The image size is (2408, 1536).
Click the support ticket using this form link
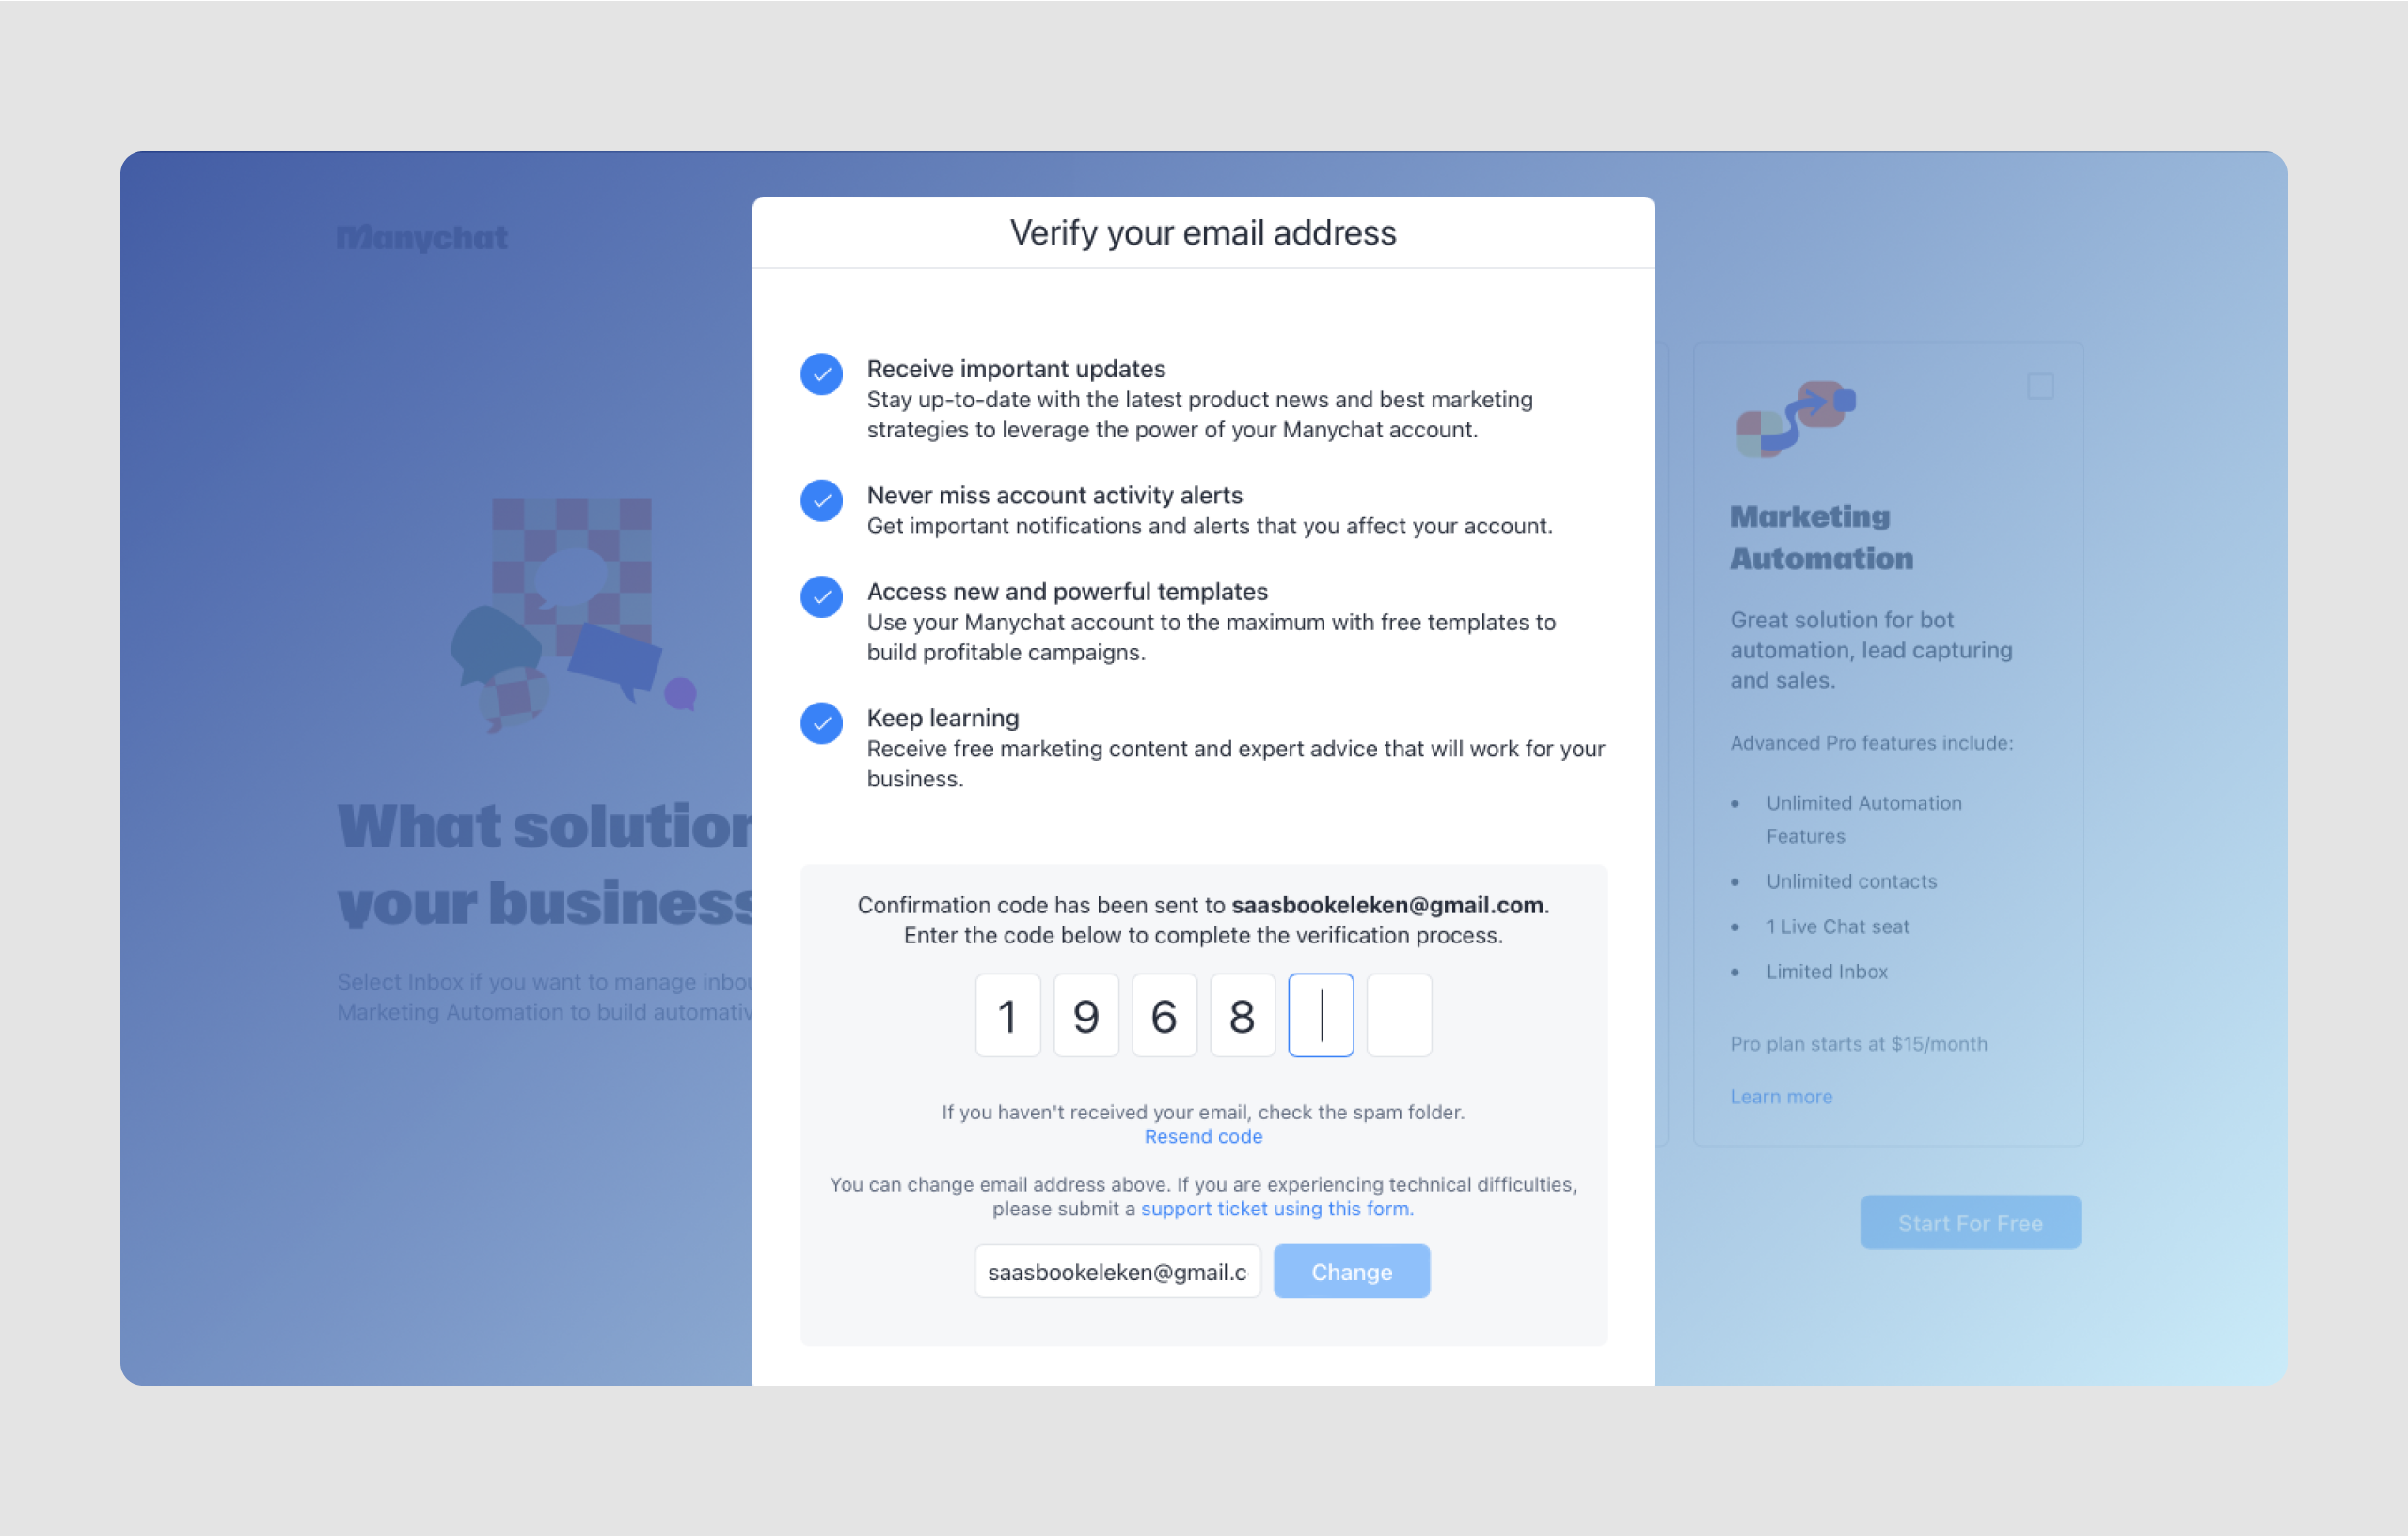click(x=1276, y=1208)
